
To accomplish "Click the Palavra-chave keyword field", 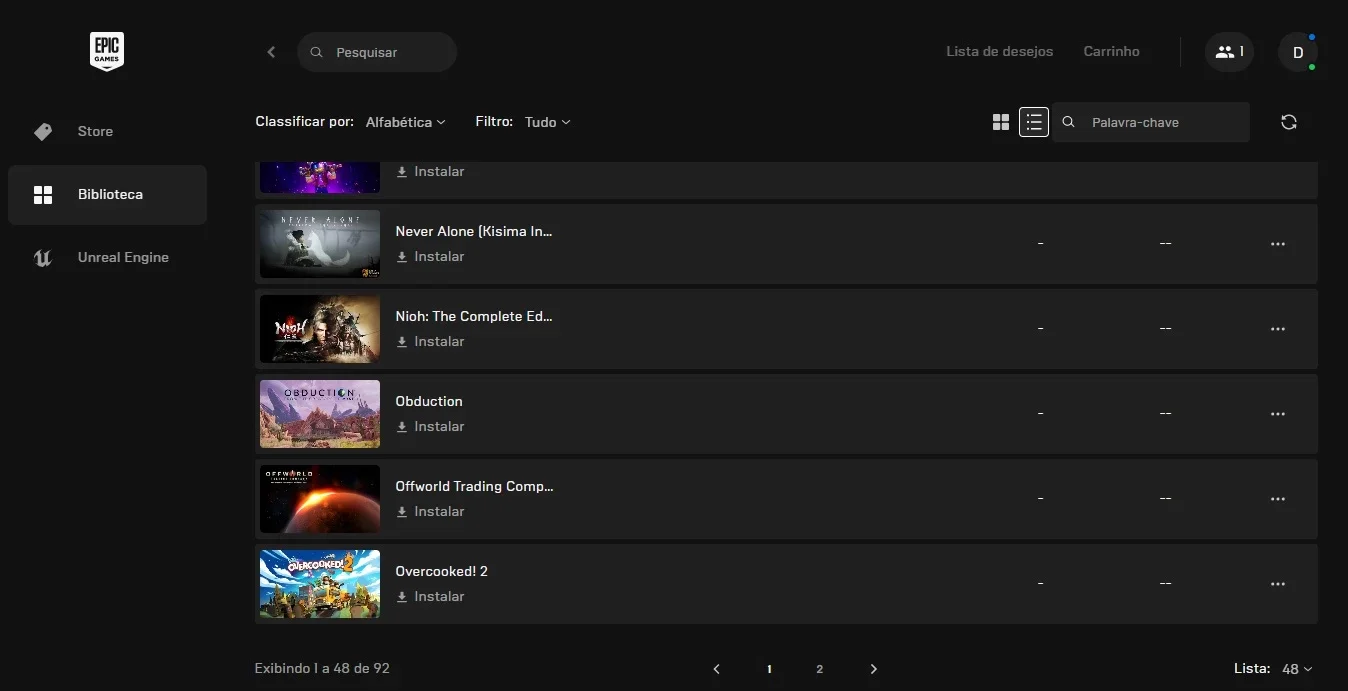I will pos(1151,122).
